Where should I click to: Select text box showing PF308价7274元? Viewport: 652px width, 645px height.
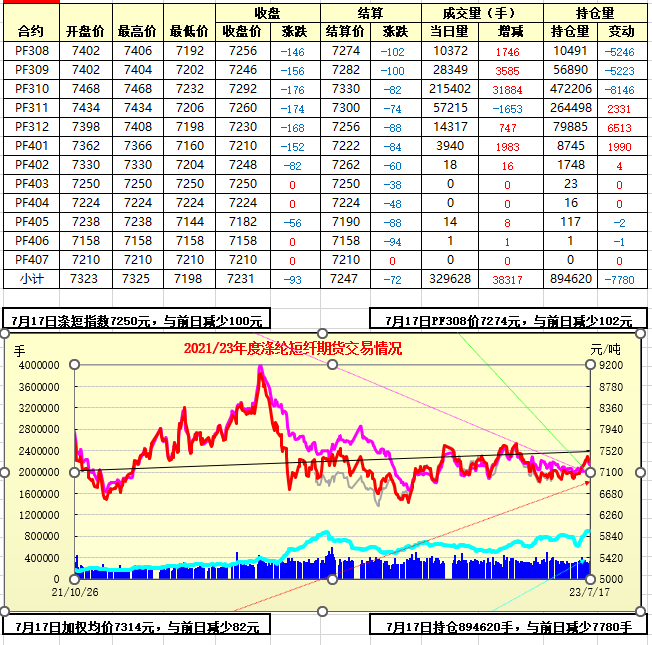tap(508, 321)
